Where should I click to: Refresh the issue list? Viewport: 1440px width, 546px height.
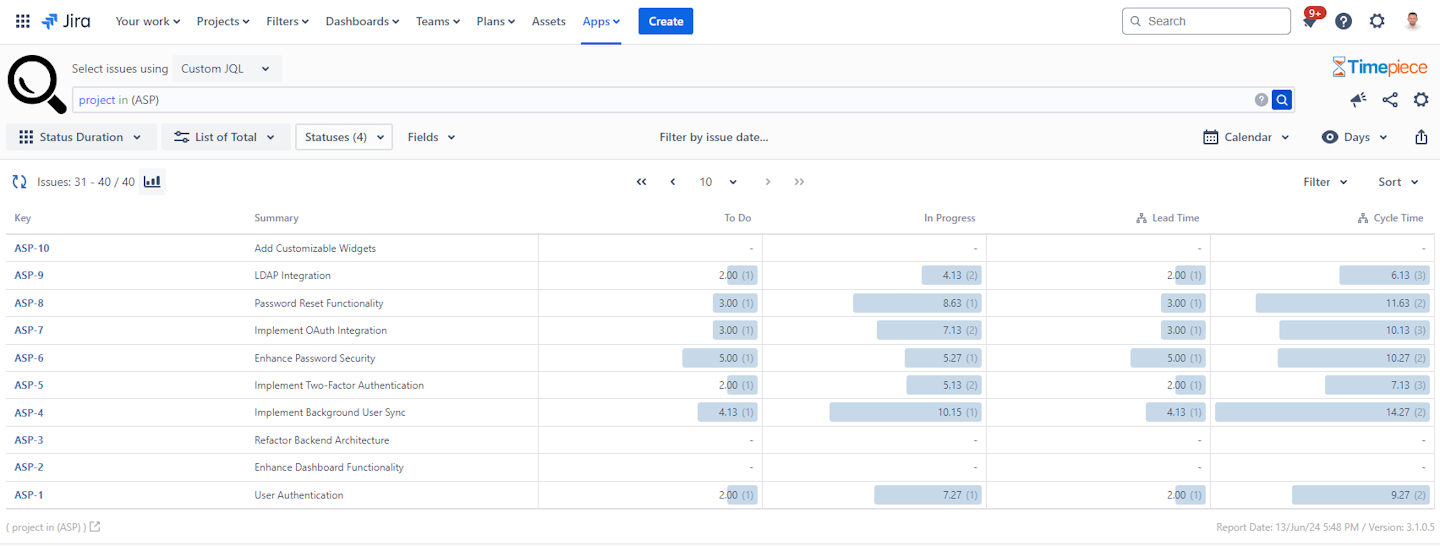click(x=19, y=182)
